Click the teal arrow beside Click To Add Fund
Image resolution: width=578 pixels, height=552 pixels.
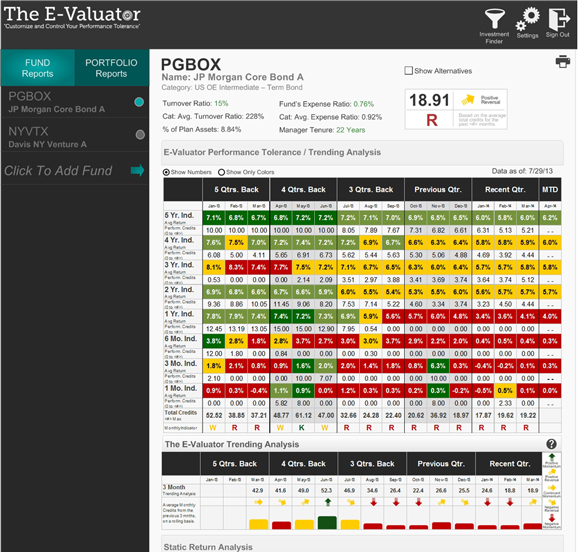pyautogui.click(x=137, y=170)
